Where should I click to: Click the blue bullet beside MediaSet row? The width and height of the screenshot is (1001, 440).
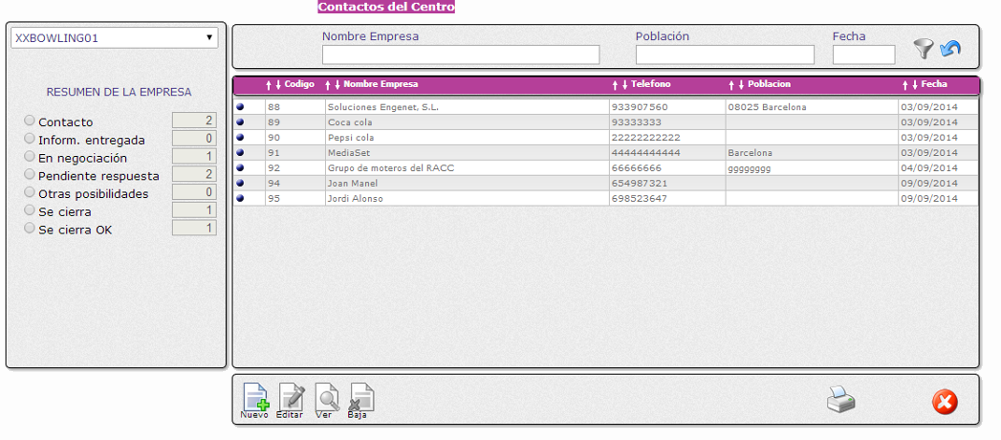[240, 153]
